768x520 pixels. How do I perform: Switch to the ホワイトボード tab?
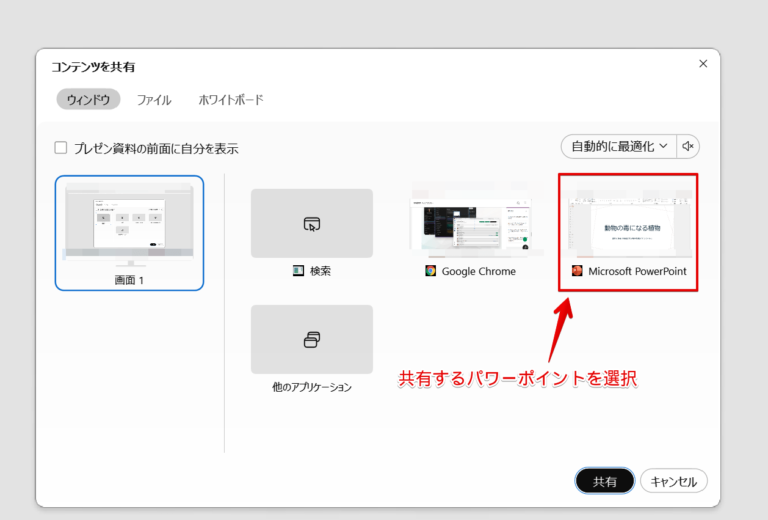click(231, 100)
